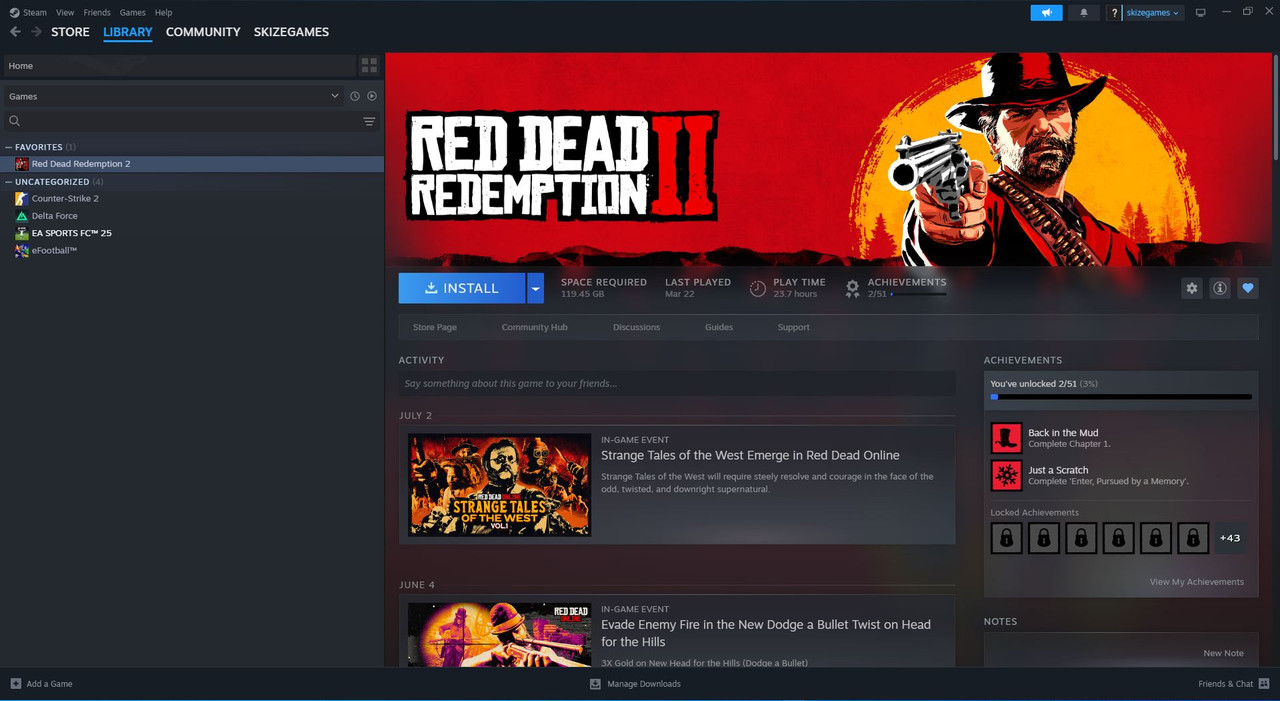Open notifications bell icon
The width and height of the screenshot is (1280, 701).
click(x=1084, y=13)
